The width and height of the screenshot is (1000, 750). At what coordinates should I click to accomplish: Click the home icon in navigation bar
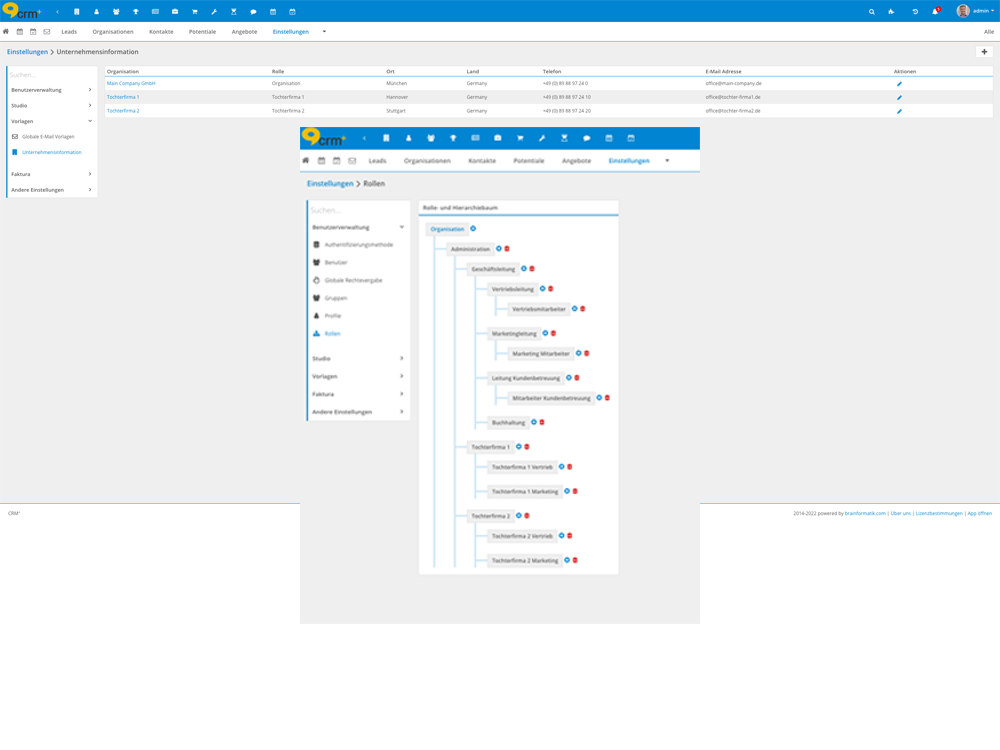6,32
